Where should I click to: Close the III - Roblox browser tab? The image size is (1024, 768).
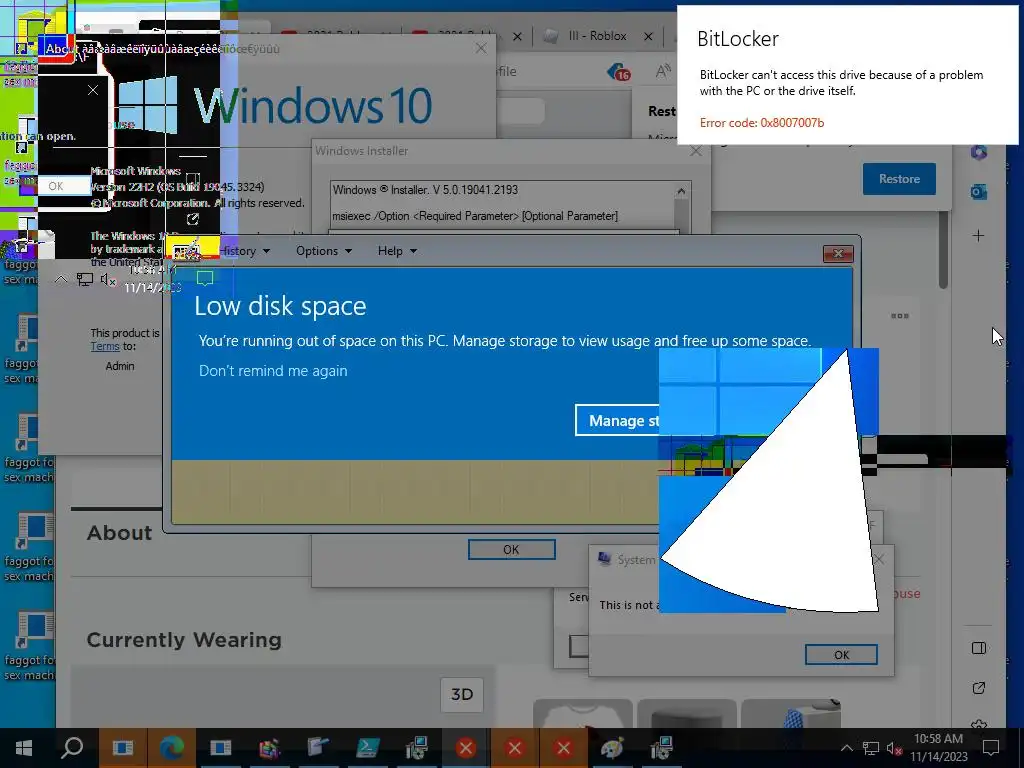coord(648,37)
